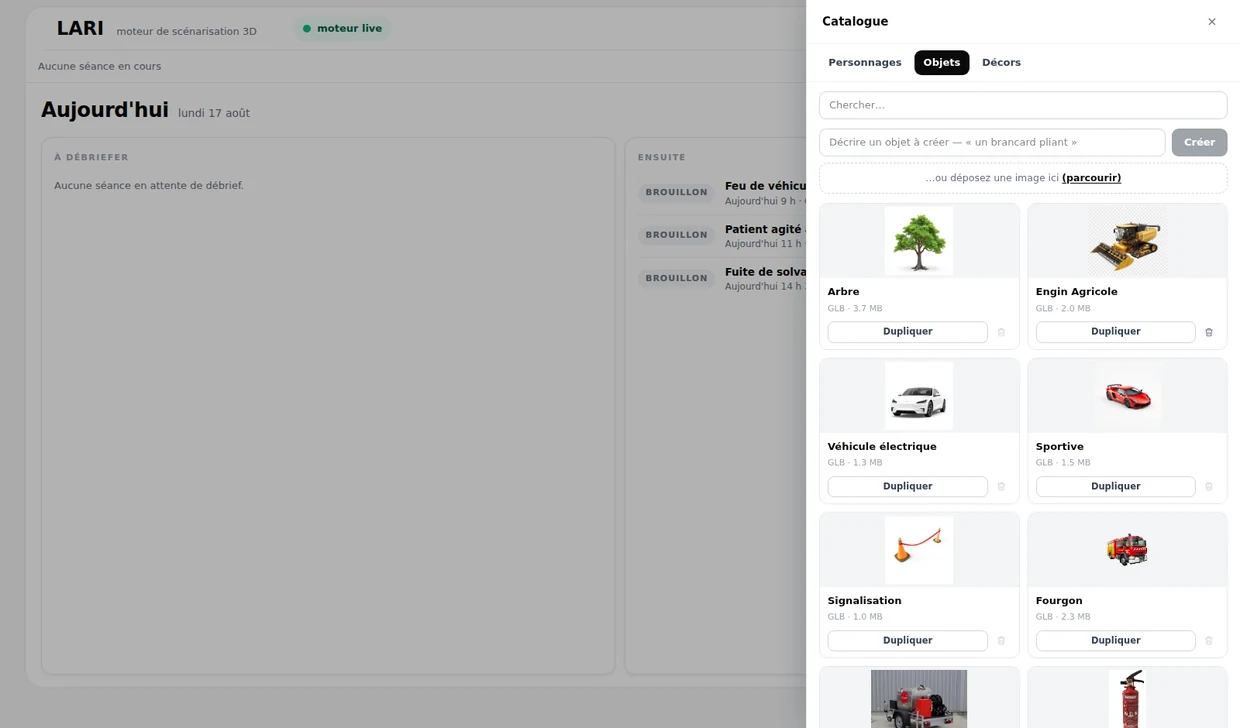Select the Objets tab
Screen dimensions: 1240x728
[941, 63]
